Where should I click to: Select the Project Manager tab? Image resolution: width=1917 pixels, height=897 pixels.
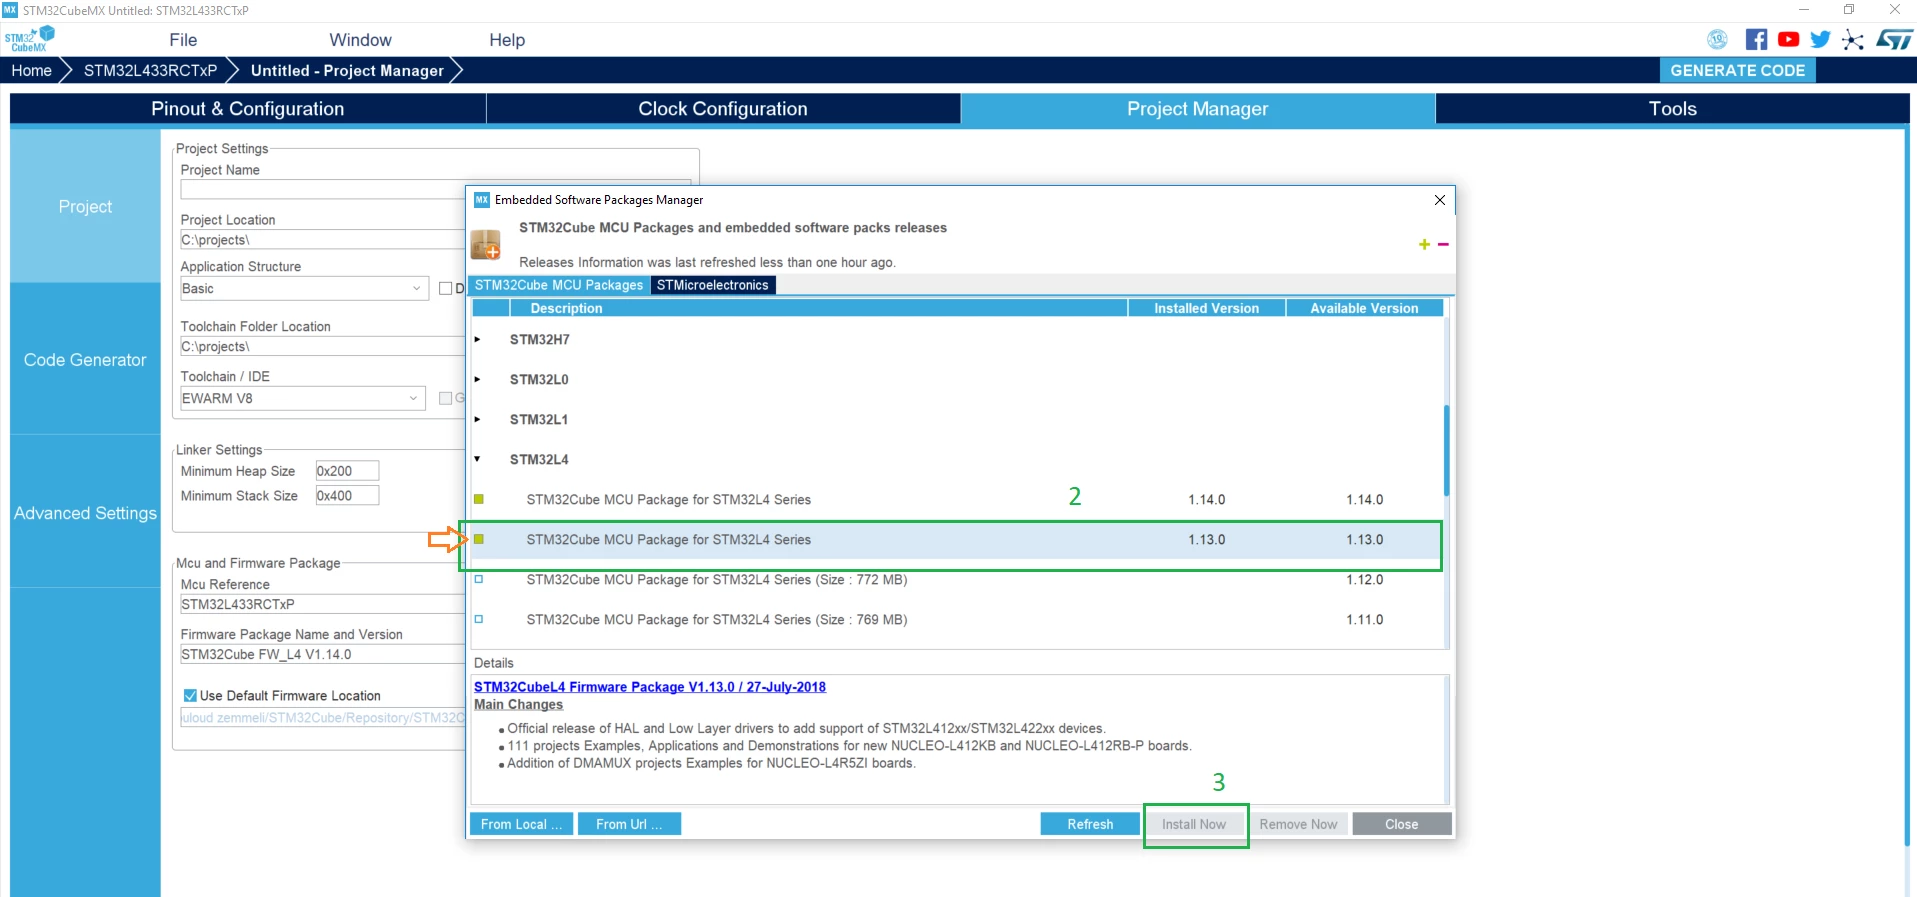pyautogui.click(x=1198, y=109)
